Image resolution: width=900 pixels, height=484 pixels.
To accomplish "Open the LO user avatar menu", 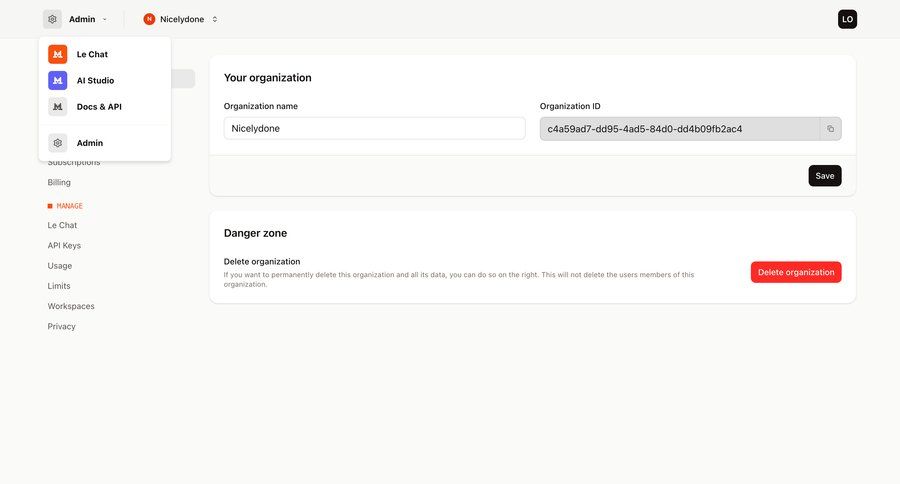I will [847, 19].
